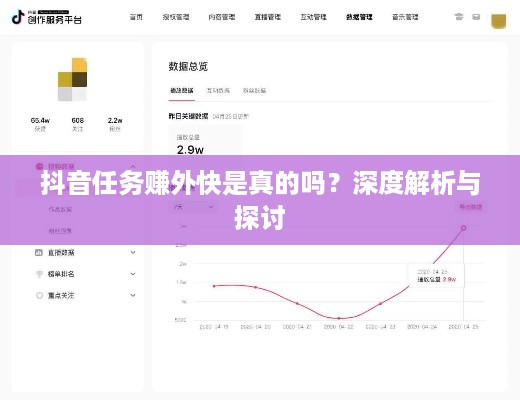Open the 作品数据 sidebar item
The height and width of the screenshot is (400, 520).
[60, 210]
